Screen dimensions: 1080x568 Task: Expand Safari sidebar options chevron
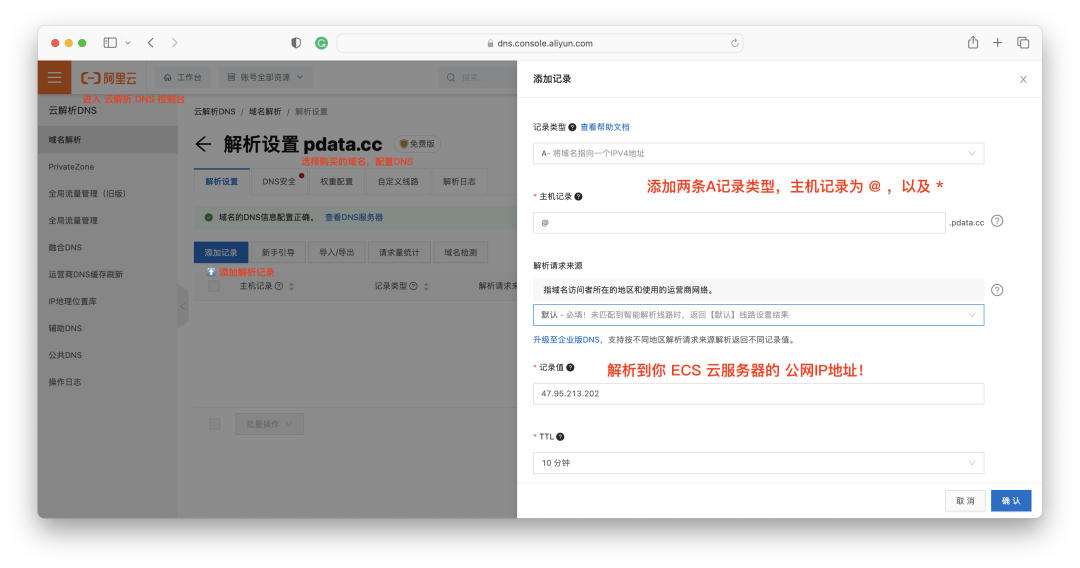[128, 43]
